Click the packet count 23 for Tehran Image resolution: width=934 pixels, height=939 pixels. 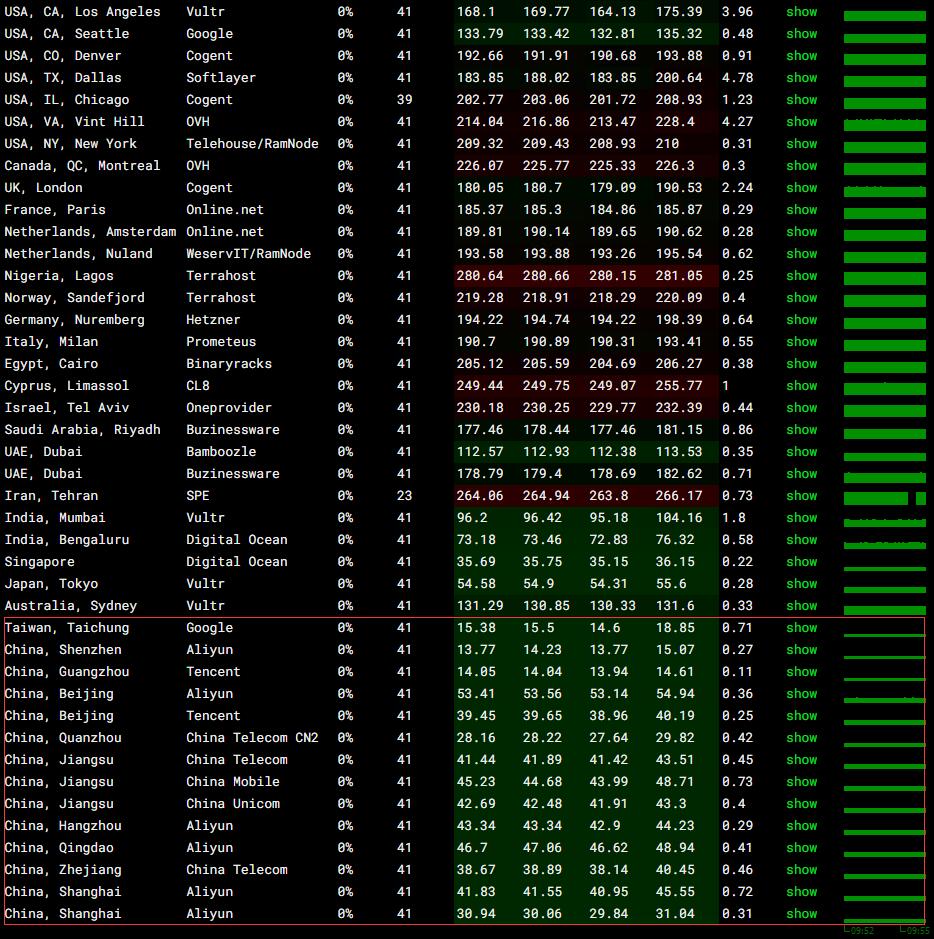click(x=404, y=496)
